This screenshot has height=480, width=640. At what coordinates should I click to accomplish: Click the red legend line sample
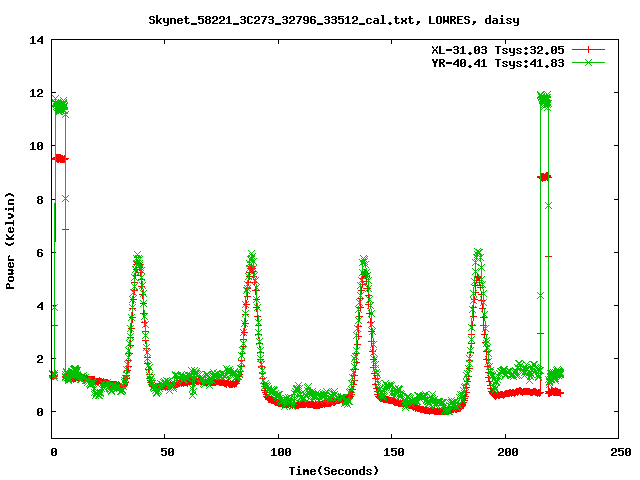click(x=588, y=50)
